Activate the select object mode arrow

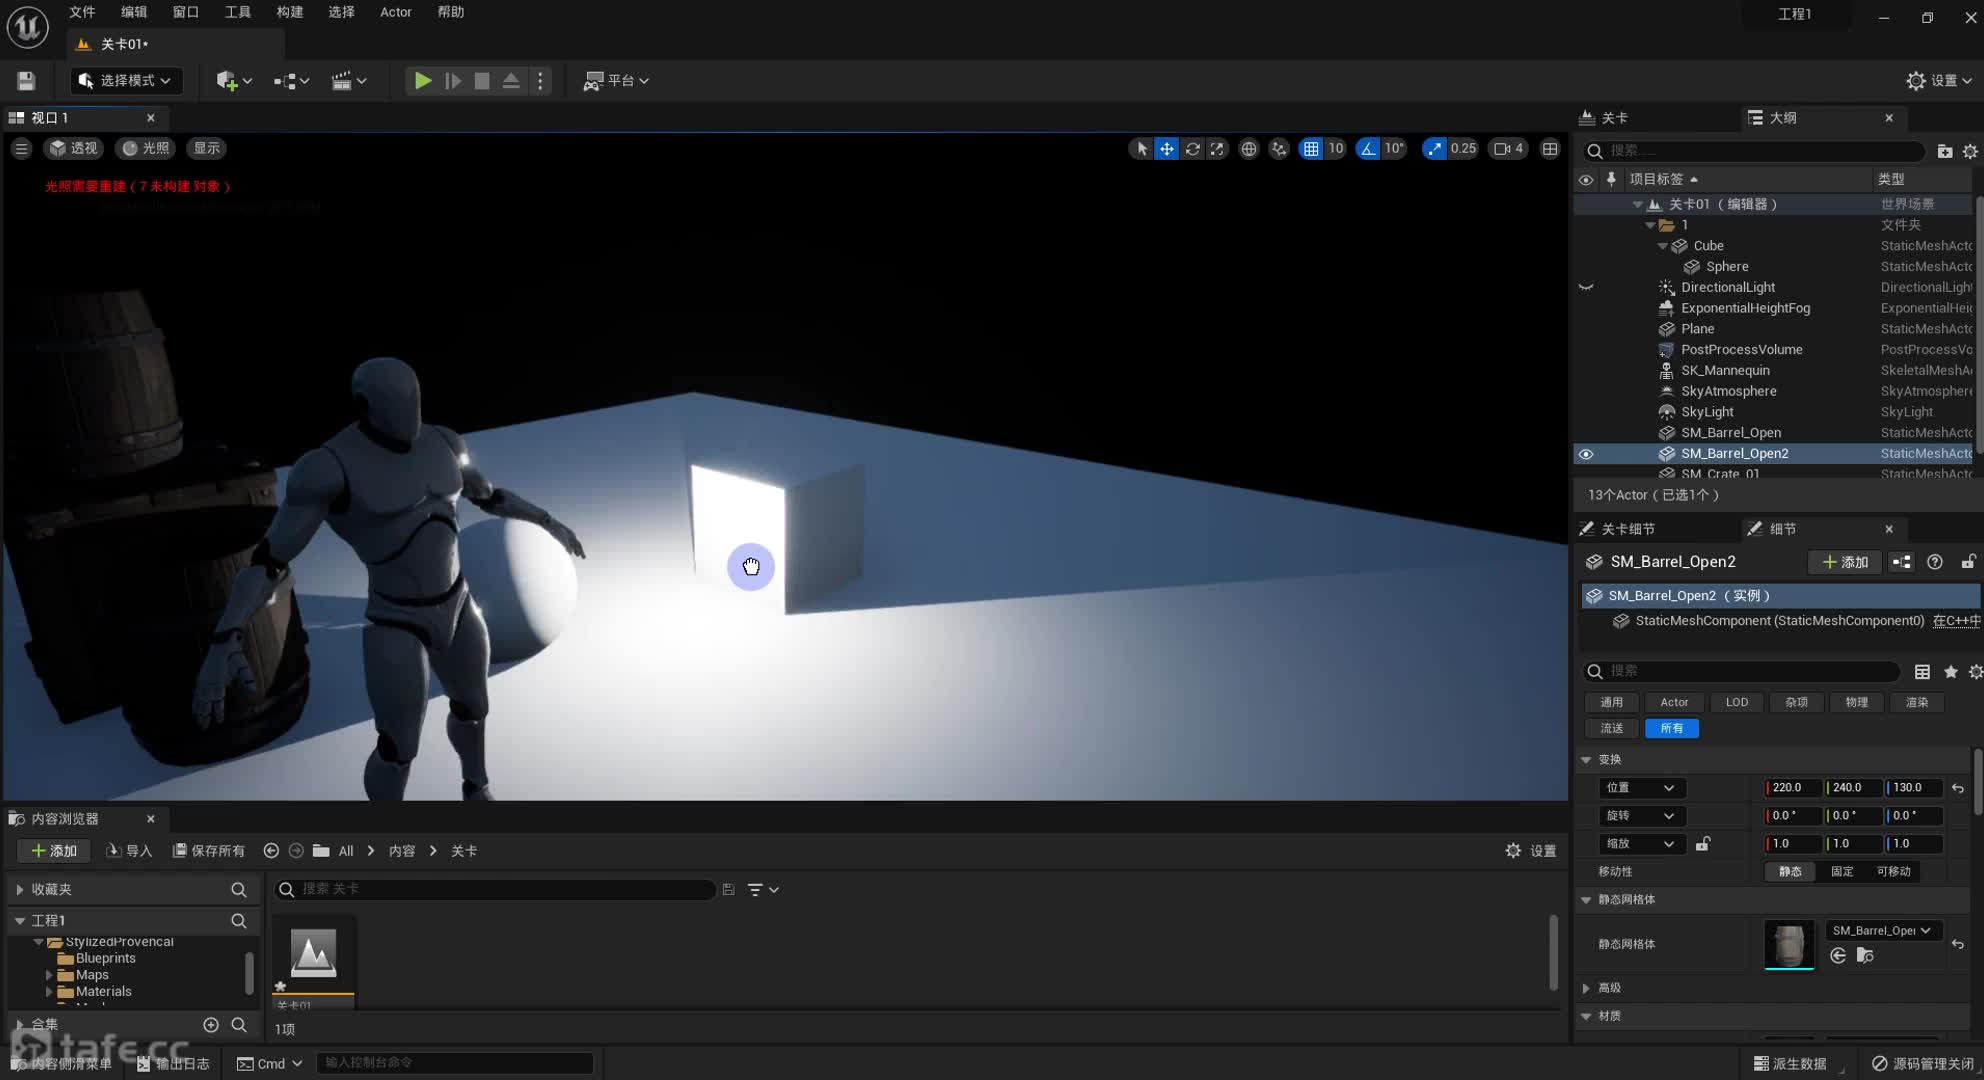click(1141, 149)
